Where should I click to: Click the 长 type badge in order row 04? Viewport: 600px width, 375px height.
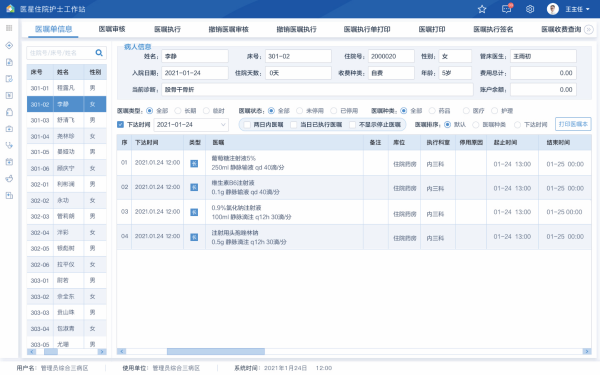[194, 237]
